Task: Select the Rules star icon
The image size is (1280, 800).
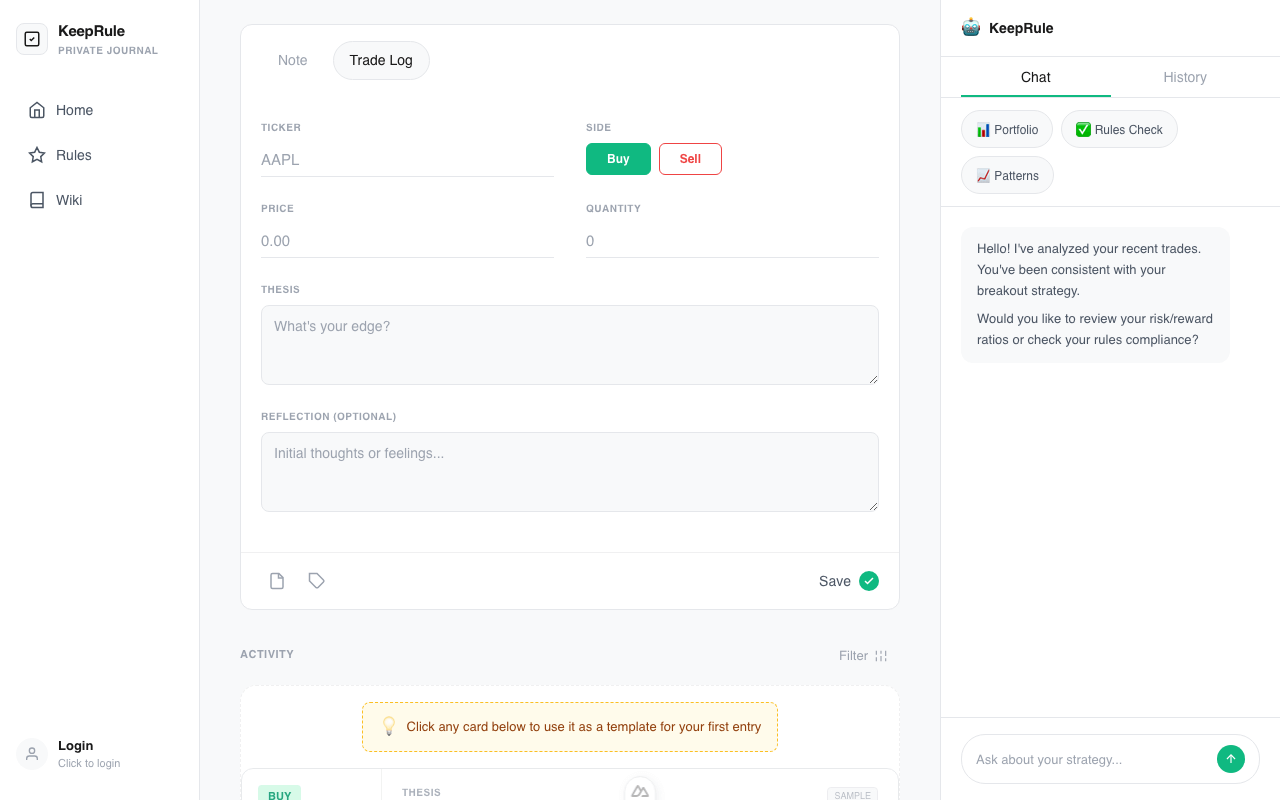Action: tap(36, 155)
